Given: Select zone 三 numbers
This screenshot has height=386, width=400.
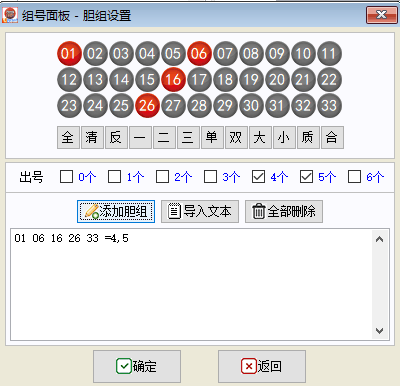Looking at the screenshot, I should [x=188, y=137].
